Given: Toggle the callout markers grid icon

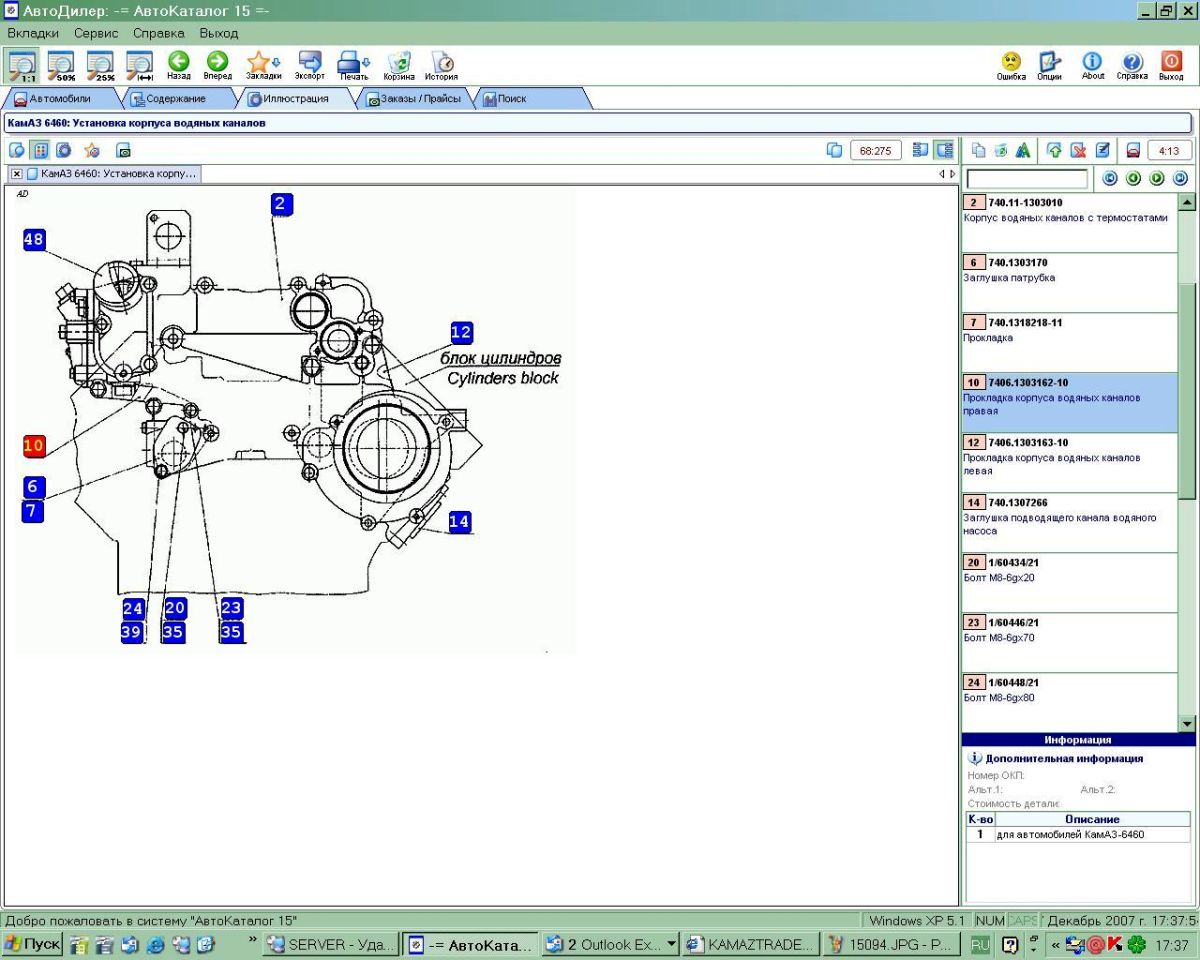Looking at the screenshot, I should click(x=40, y=150).
